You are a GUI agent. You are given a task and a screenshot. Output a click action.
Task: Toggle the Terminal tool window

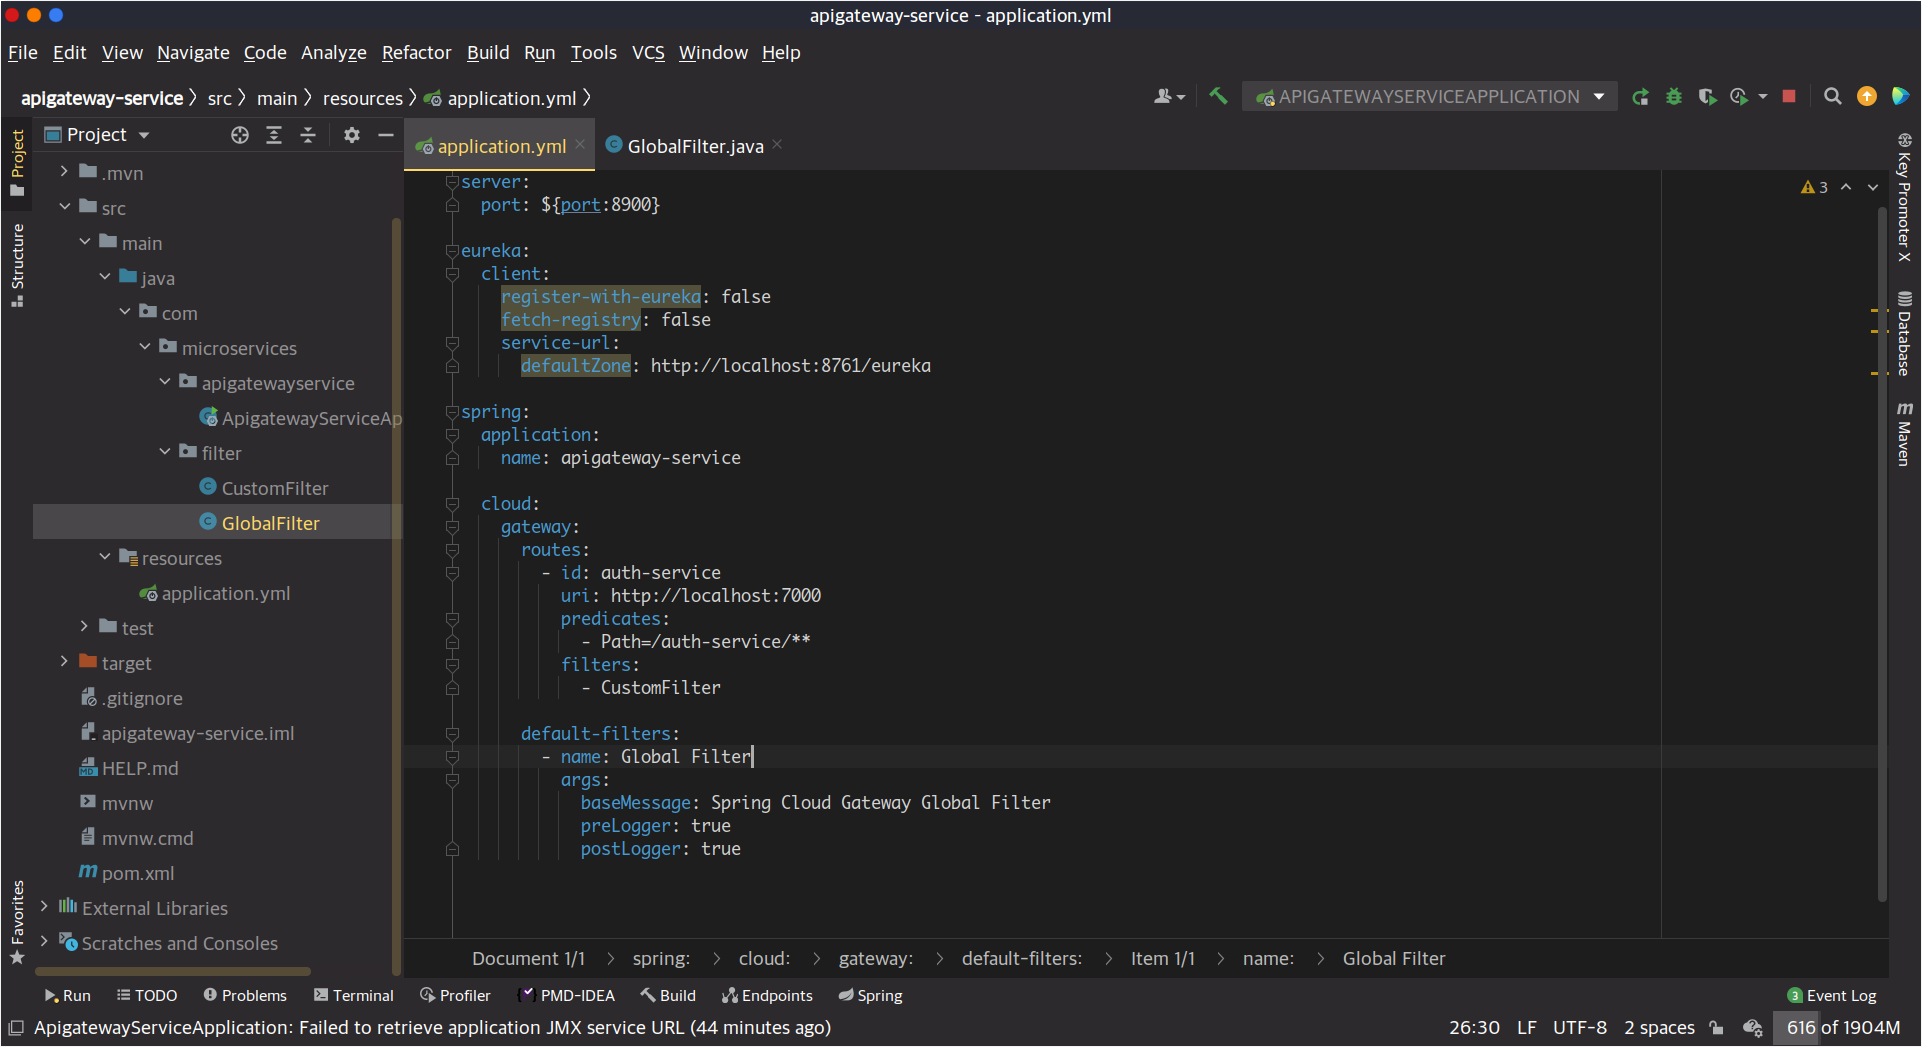coord(353,995)
